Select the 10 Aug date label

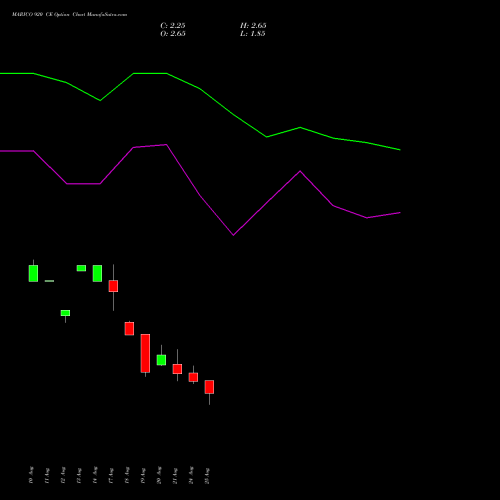click(31, 475)
